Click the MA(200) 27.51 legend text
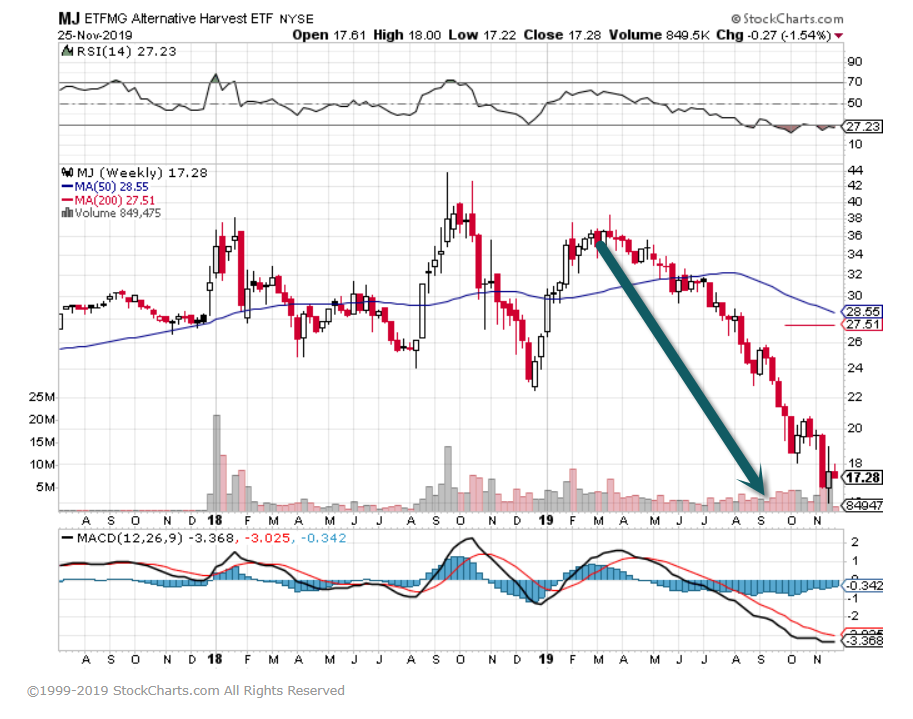The image size is (913, 719). [115, 200]
